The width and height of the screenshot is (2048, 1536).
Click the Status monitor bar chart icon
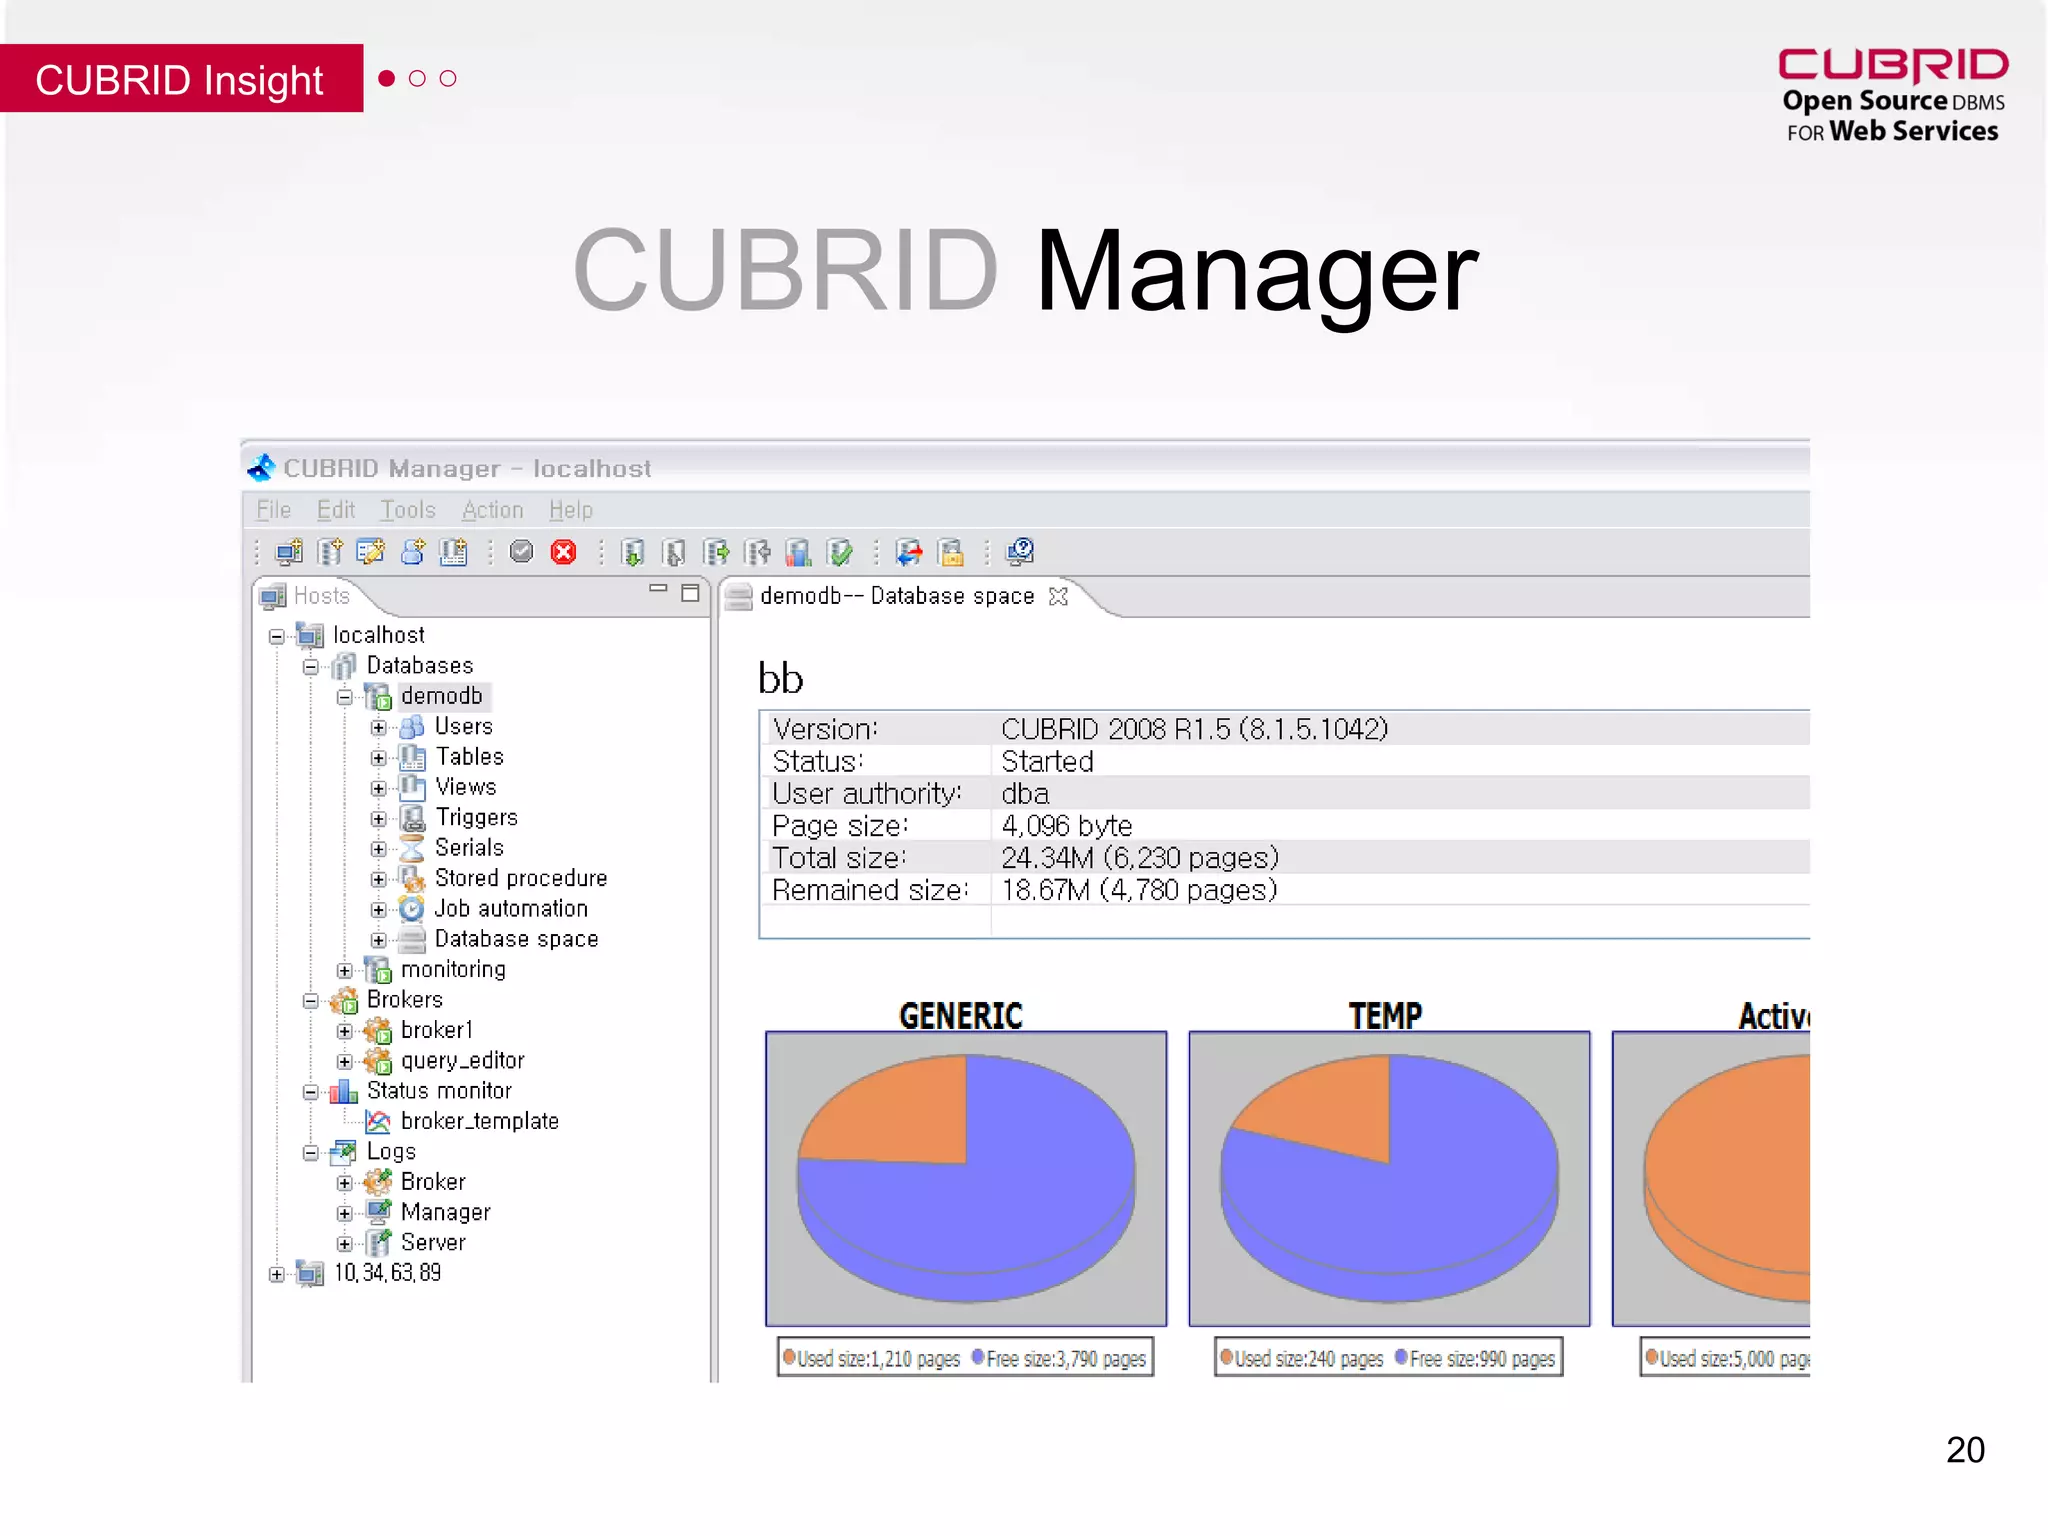tap(343, 1091)
